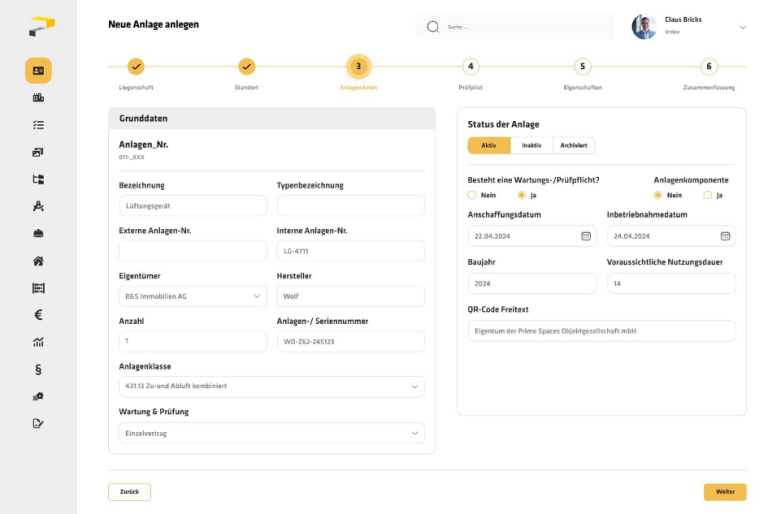The width and height of the screenshot is (768, 514).
Task: Open the checklist tasks sidebar icon
Action: click(38, 125)
